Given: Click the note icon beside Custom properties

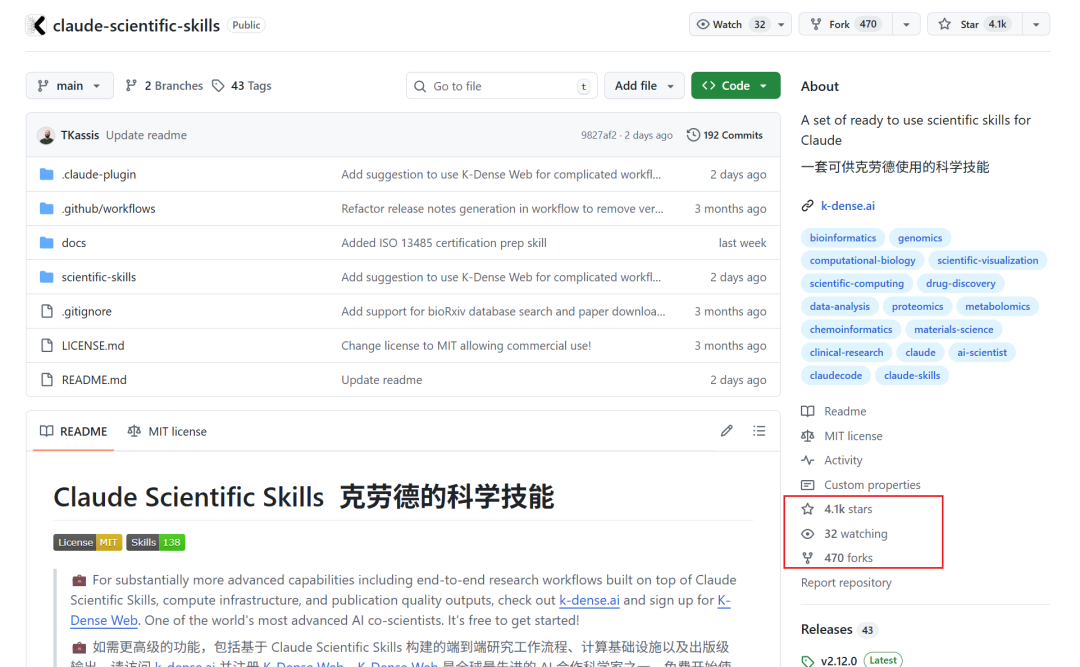Looking at the screenshot, I should (x=807, y=485).
